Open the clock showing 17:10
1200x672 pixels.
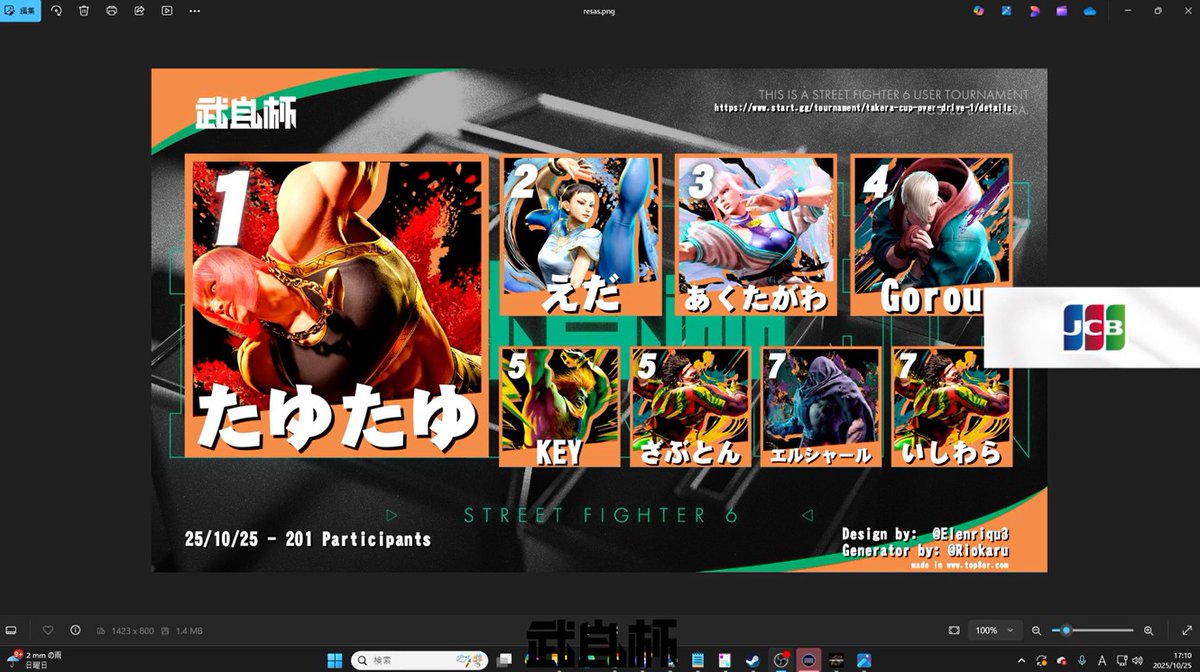[x=1172, y=660]
